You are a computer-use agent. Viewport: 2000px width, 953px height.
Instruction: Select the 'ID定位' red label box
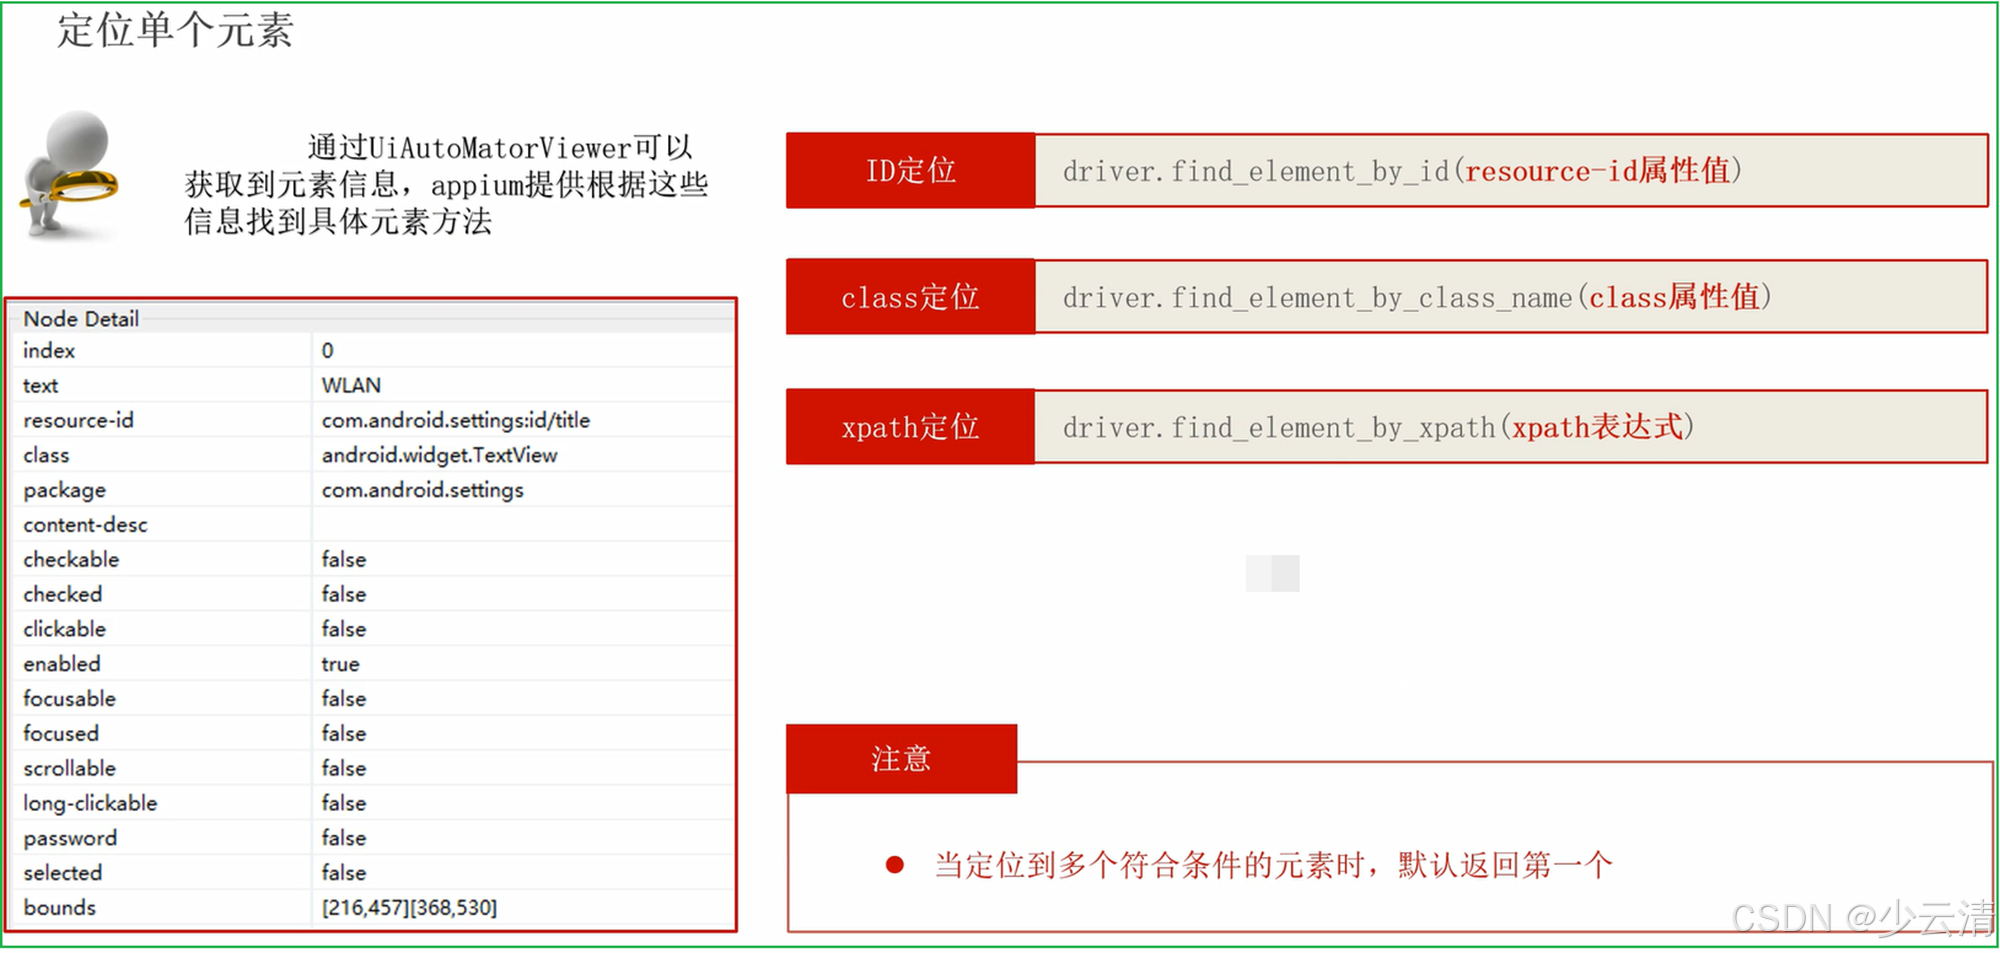pos(910,170)
